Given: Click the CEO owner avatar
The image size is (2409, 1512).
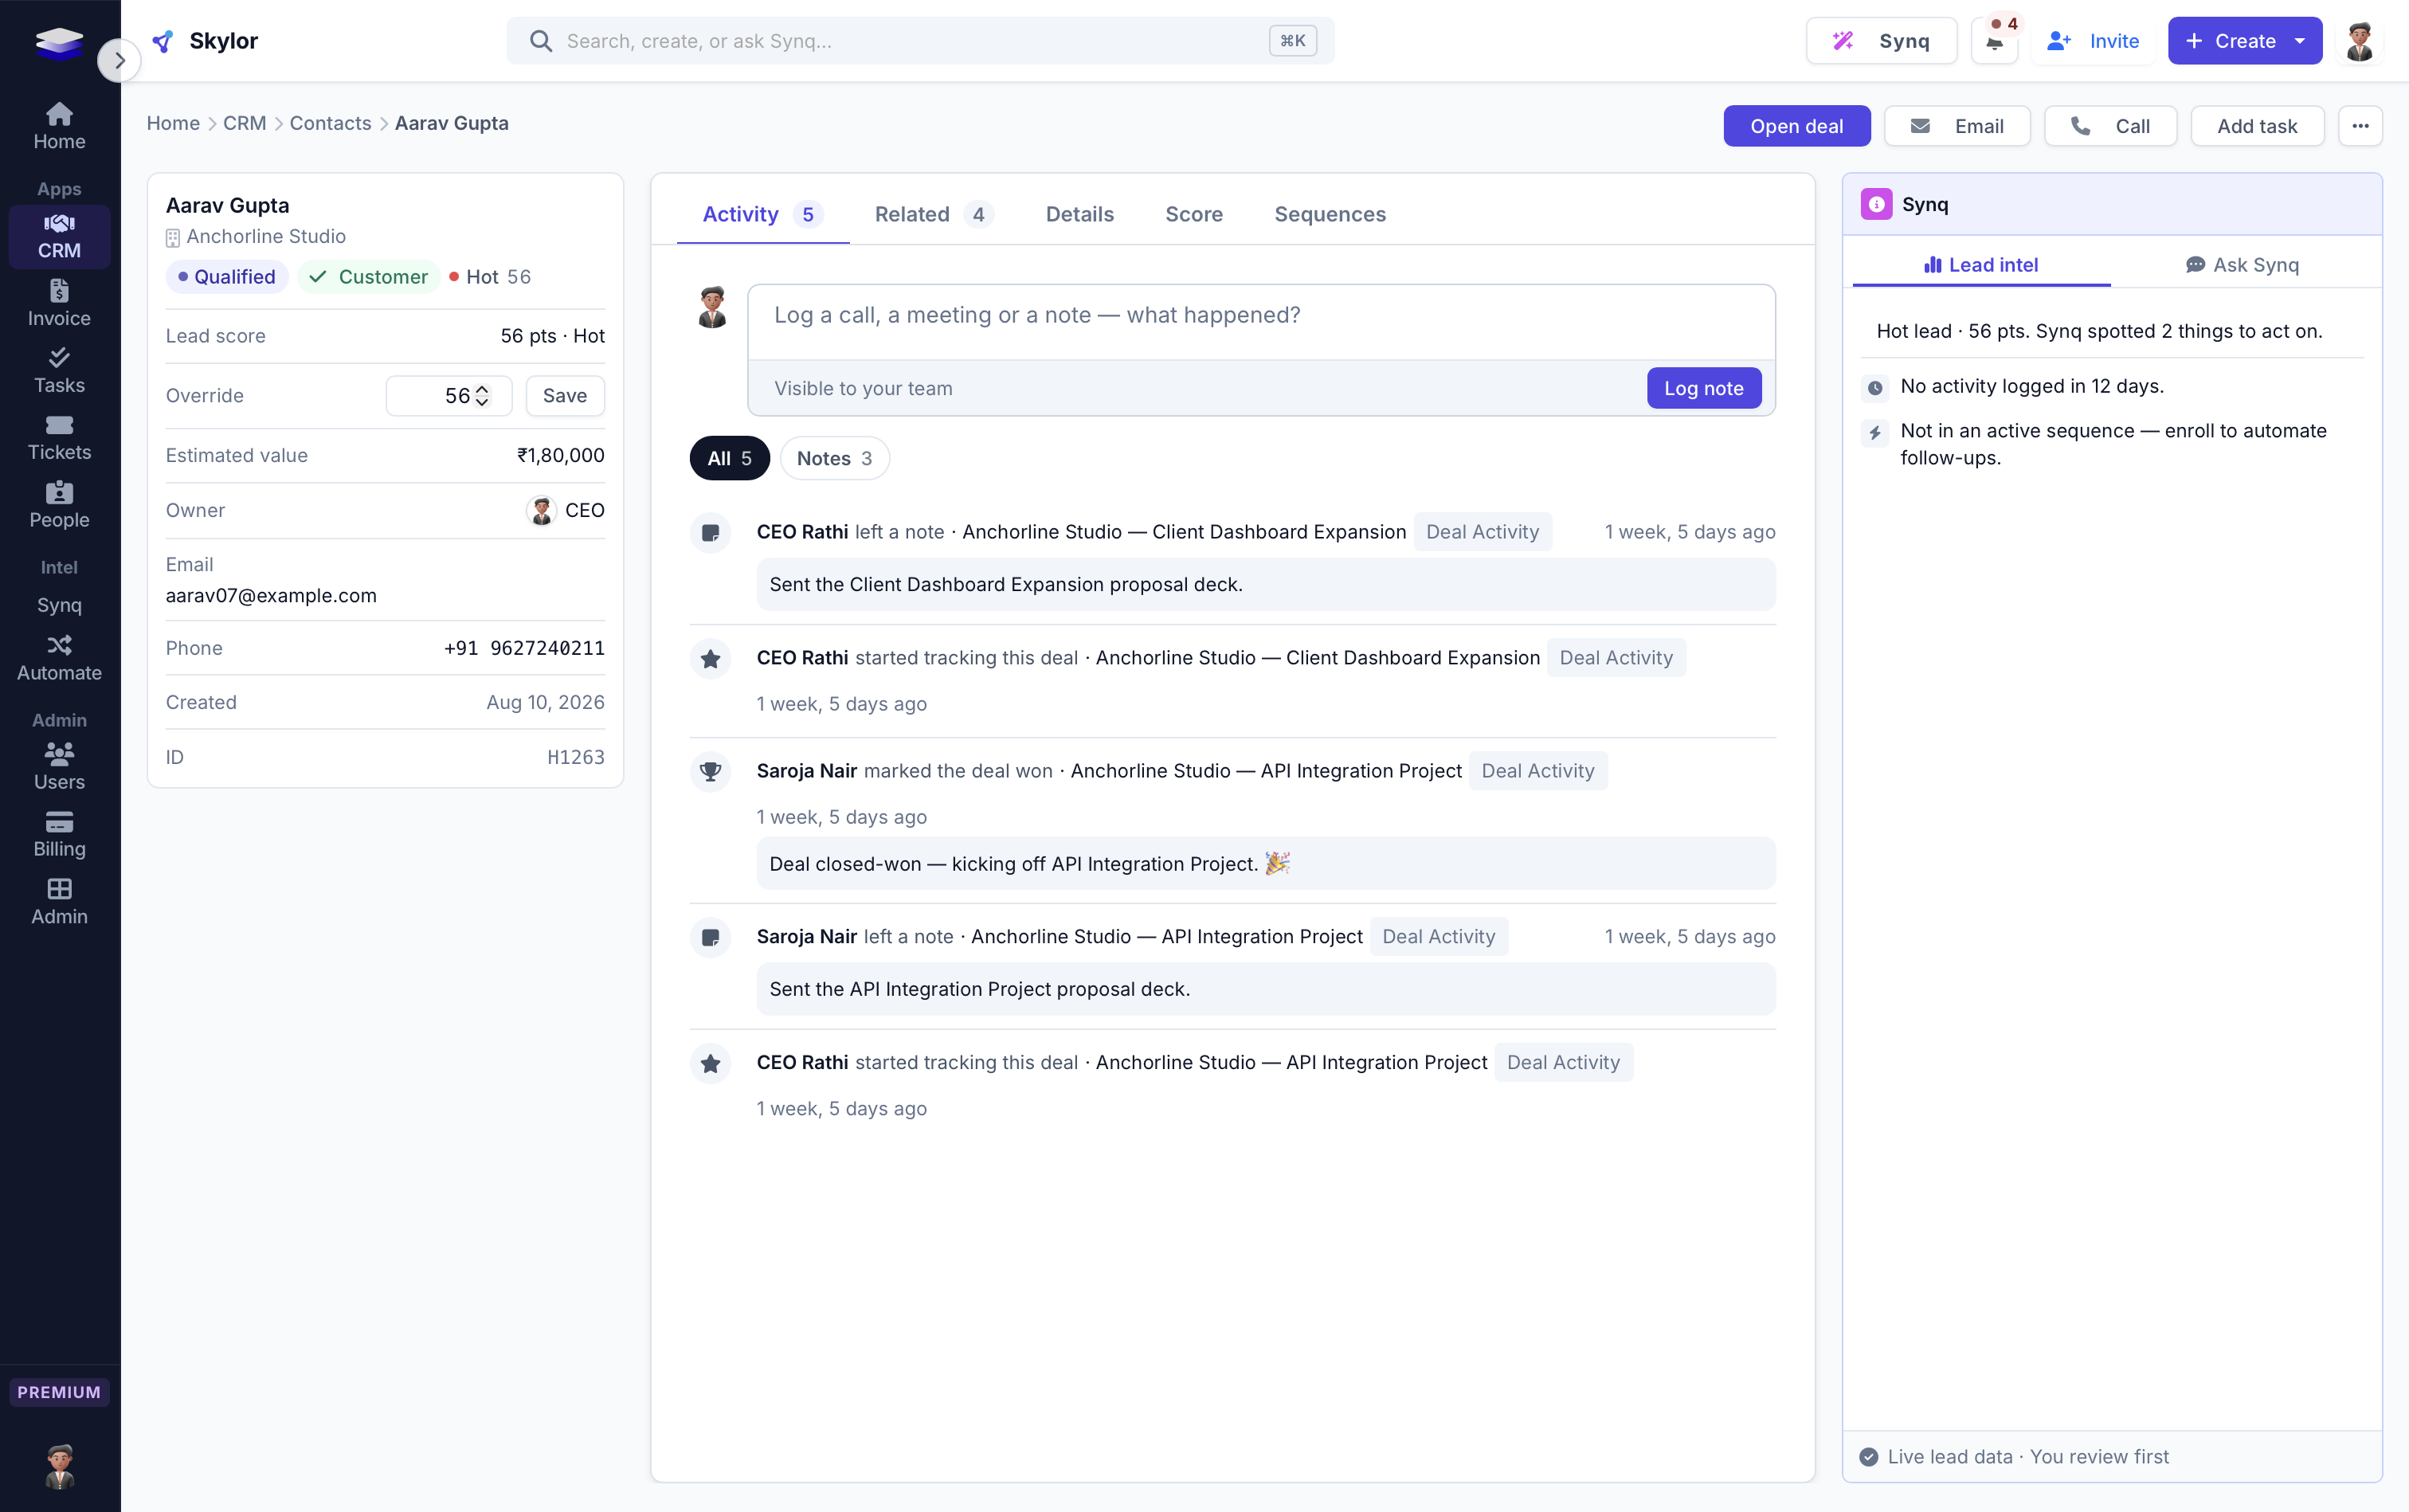Looking at the screenshot, I should (542, 511).
